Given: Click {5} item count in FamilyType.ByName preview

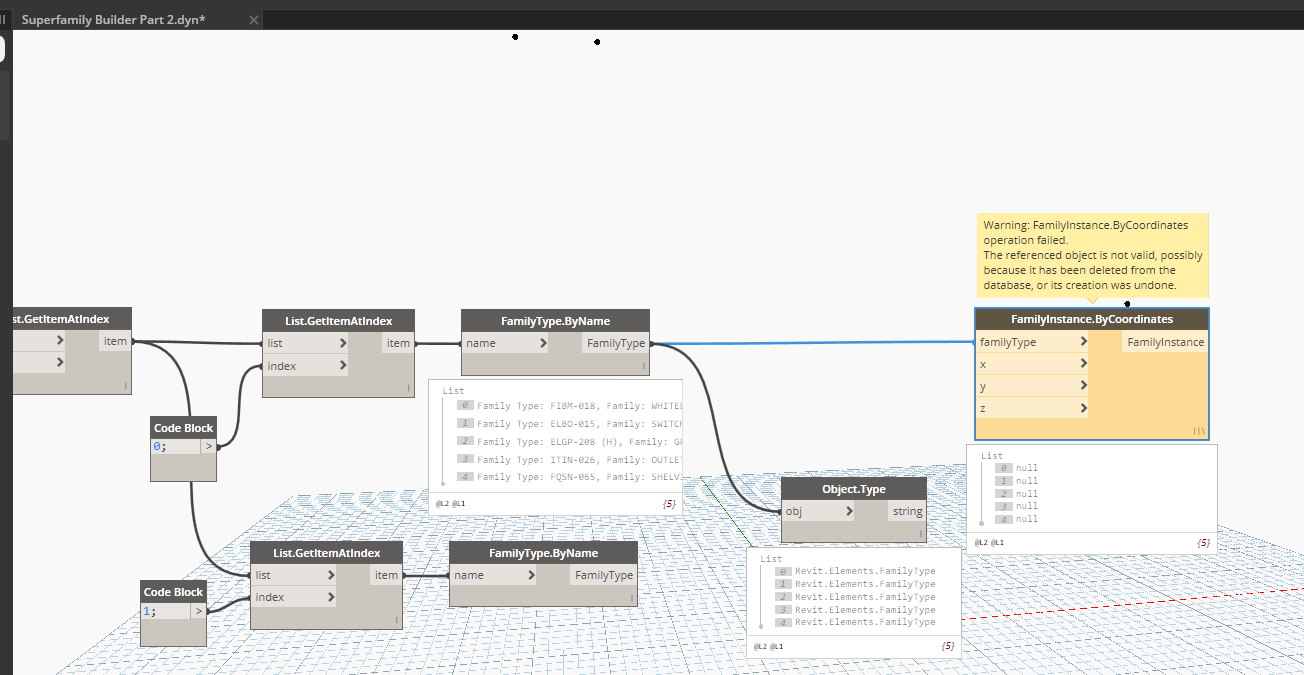Looking at the screenshot, I should [x=668, y=503].
